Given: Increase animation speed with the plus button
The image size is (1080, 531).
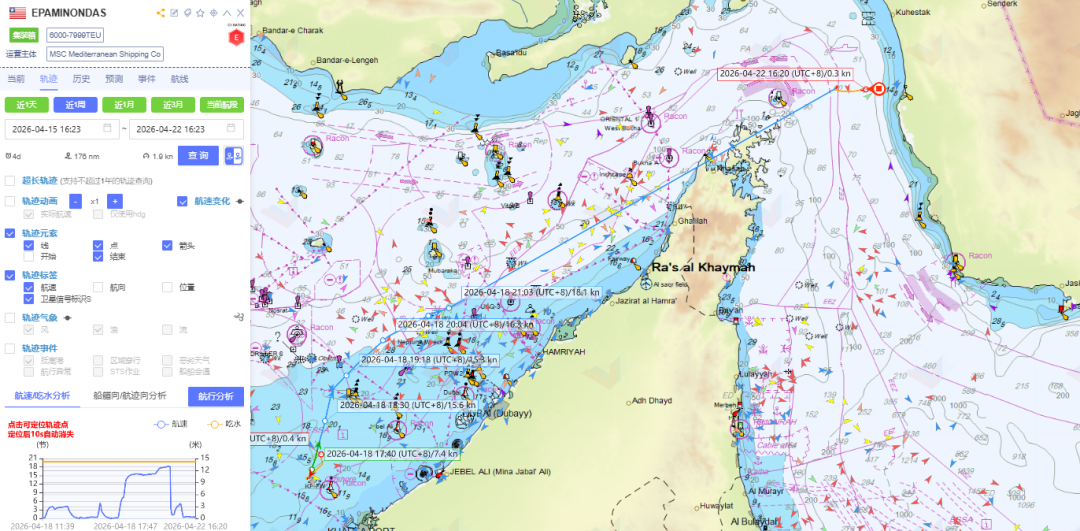Looking at the screenshot, I should 114,201.
